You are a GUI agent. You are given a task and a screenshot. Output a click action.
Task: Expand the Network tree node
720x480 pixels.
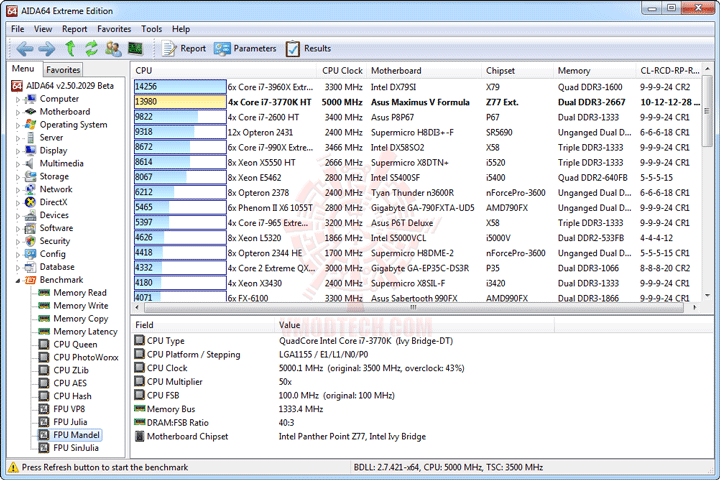(18, 190)
